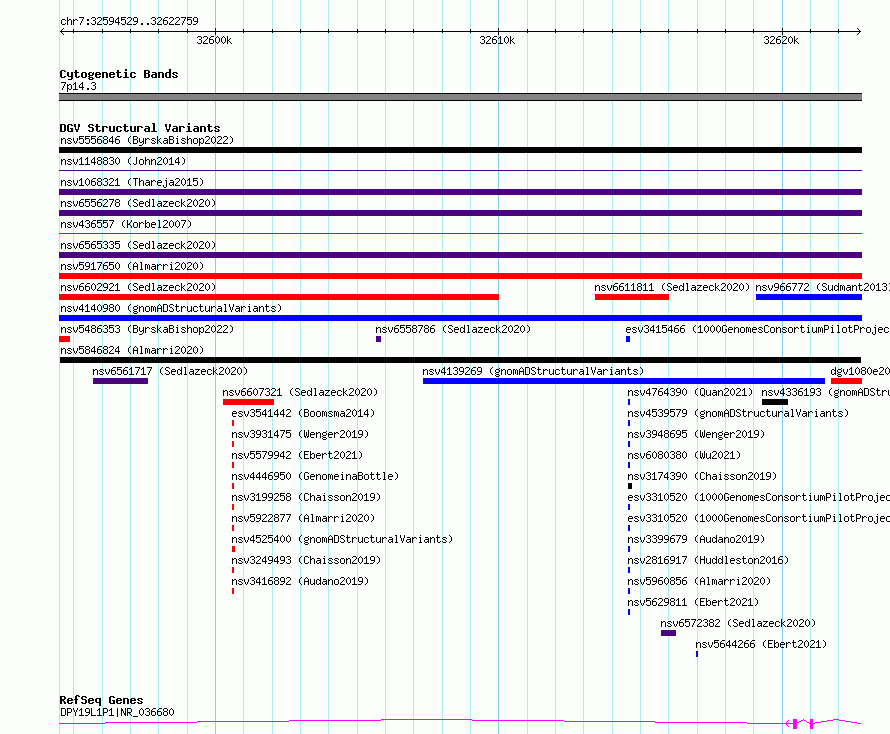Click nsv5579942 (Ebert2021) label

coord(297,455)
